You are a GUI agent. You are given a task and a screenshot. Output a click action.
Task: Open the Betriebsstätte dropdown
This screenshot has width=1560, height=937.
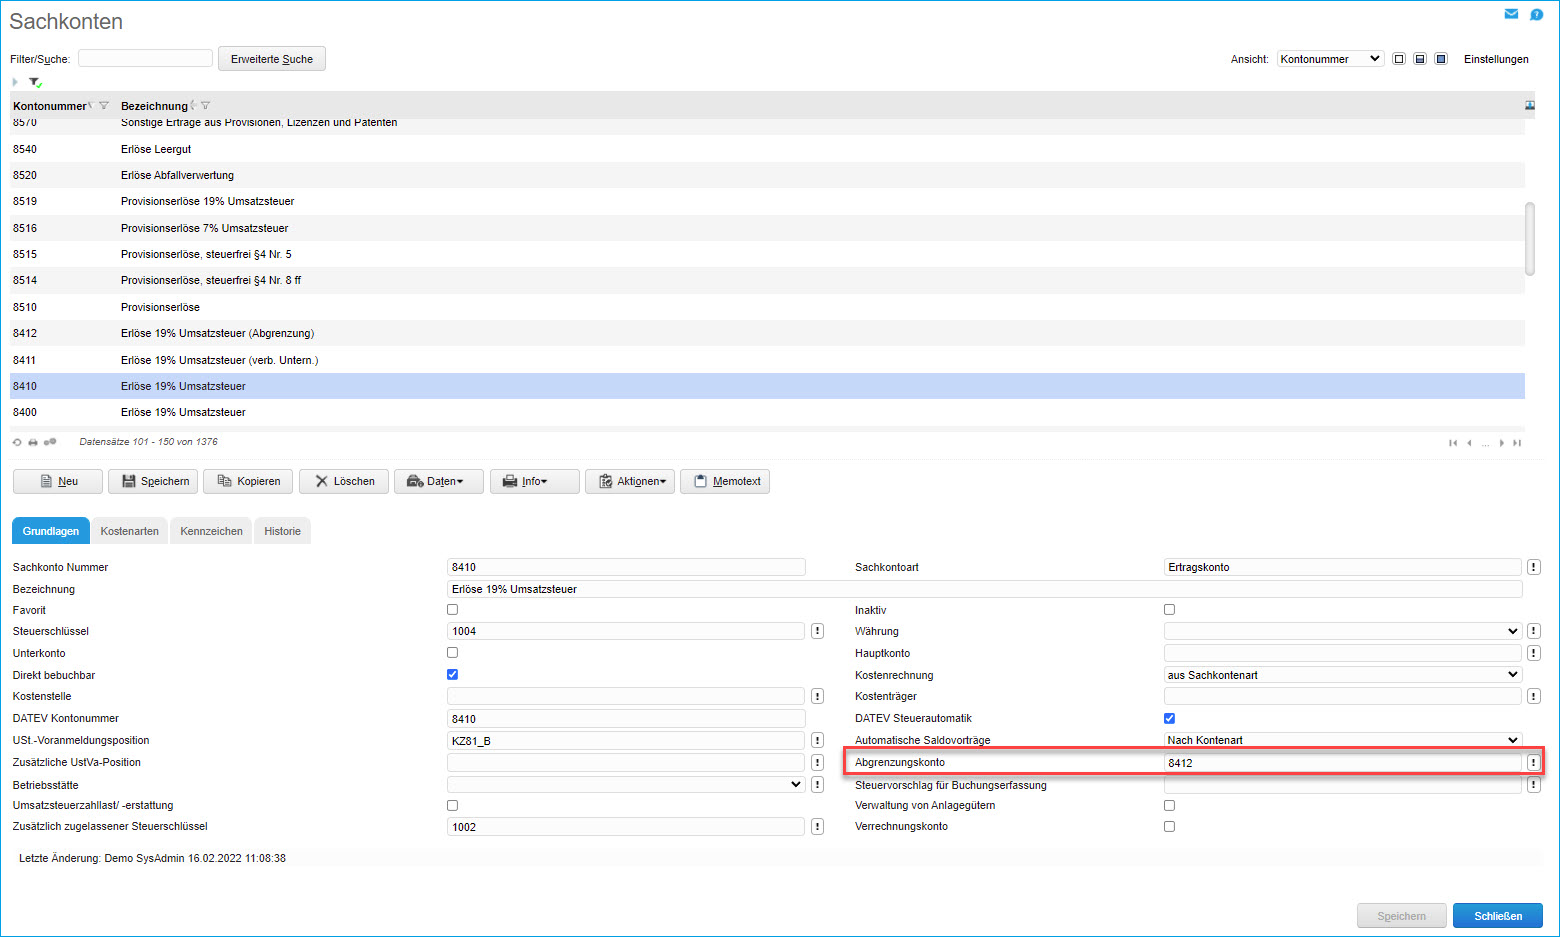click(626, 785)
